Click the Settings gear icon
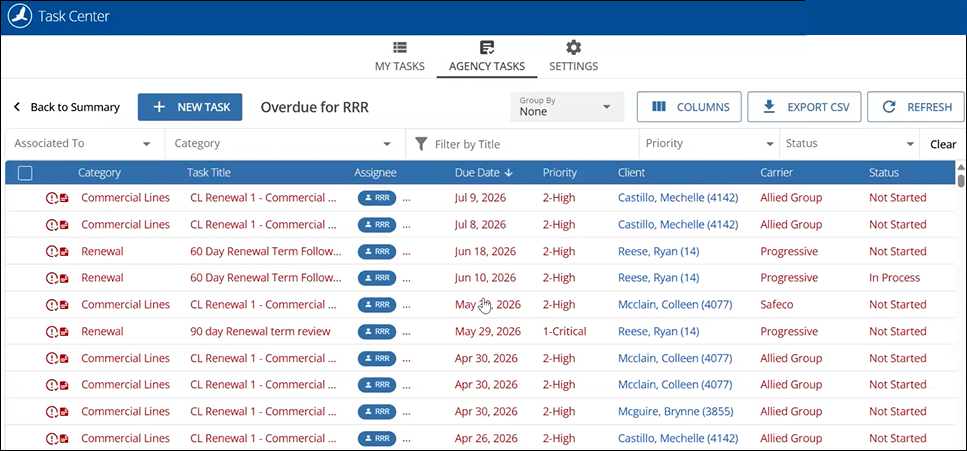 574,48
